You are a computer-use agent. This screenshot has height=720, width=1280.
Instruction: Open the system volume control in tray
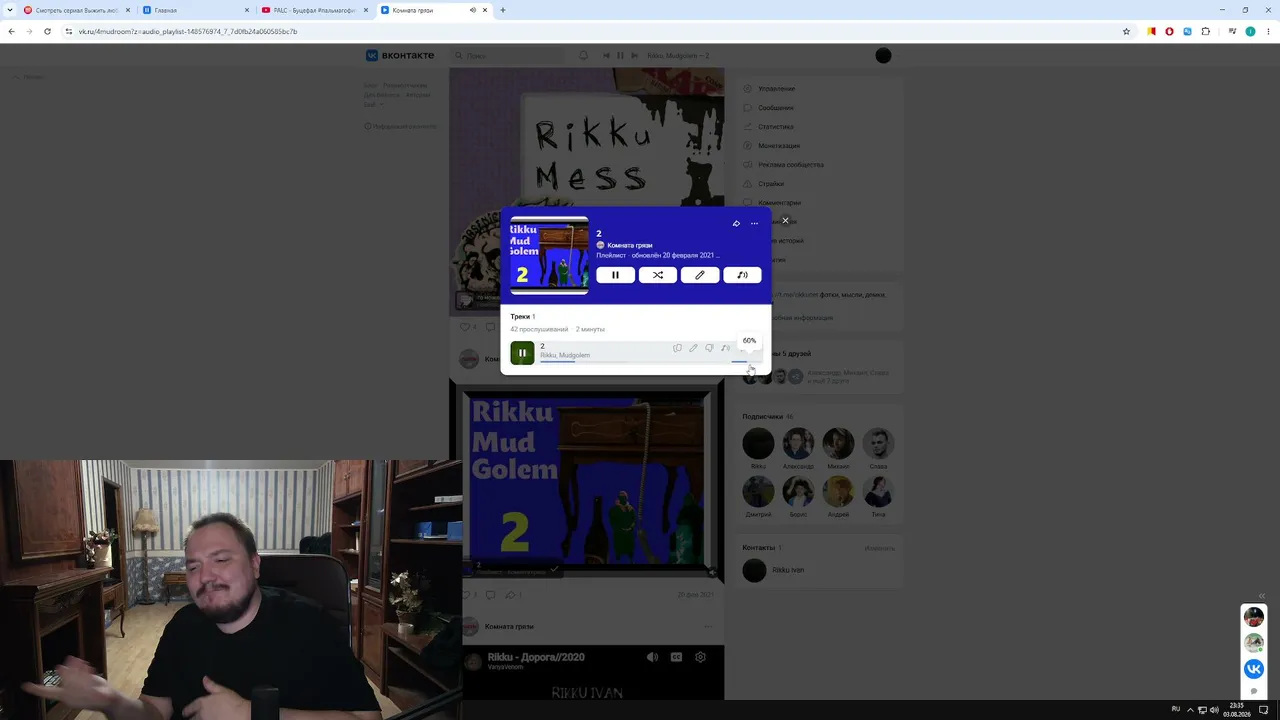click(x=1214, y=710)
